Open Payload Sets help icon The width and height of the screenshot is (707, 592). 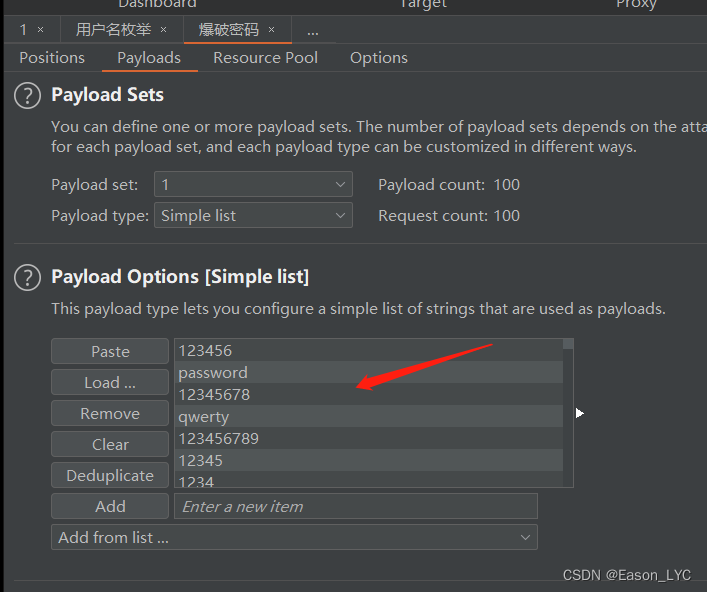(x=28, y=96)
